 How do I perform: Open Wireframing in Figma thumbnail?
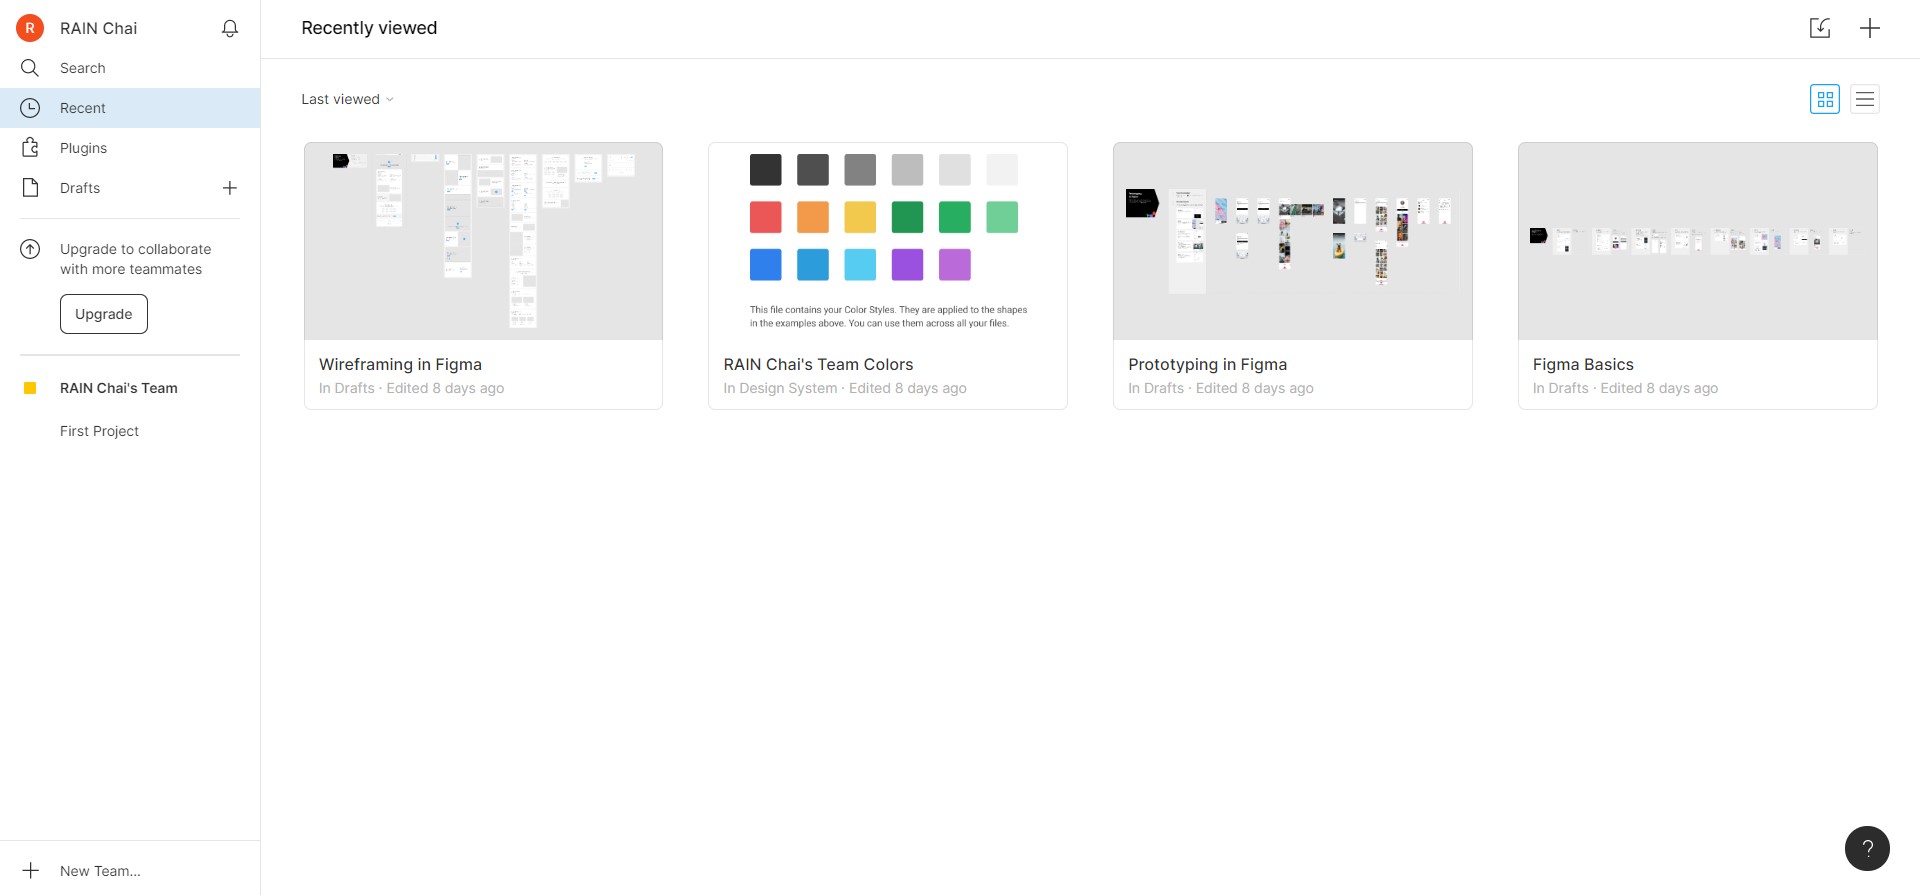click(x=483, y=241)
